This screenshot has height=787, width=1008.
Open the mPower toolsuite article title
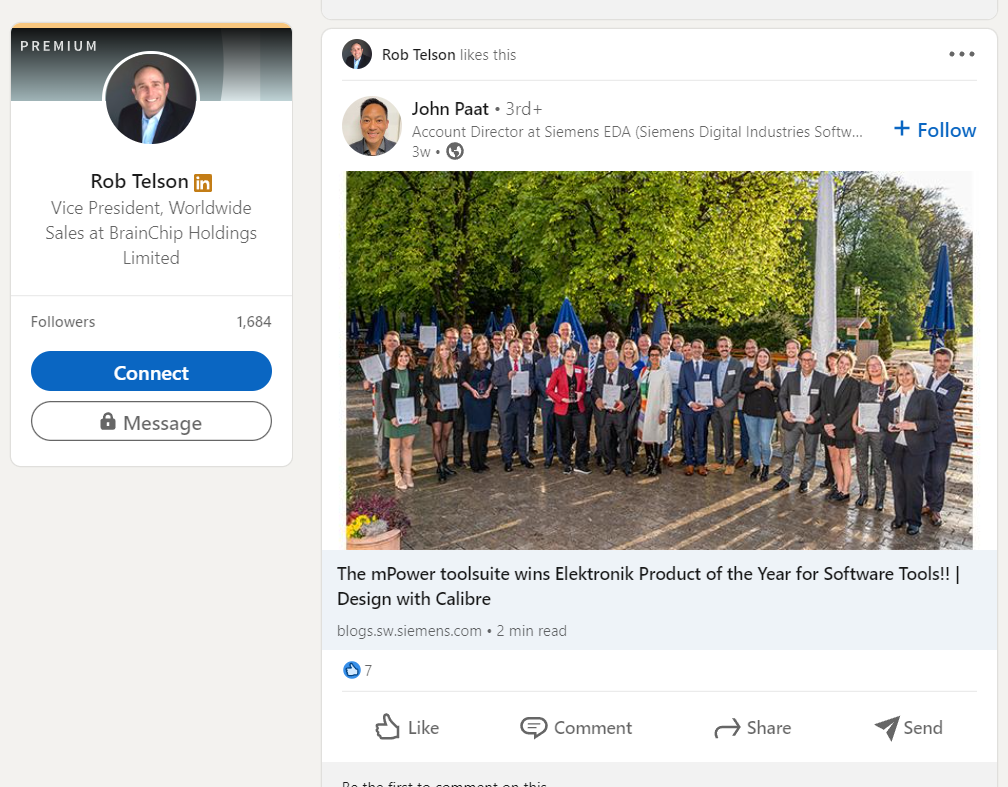pos(648,586)
